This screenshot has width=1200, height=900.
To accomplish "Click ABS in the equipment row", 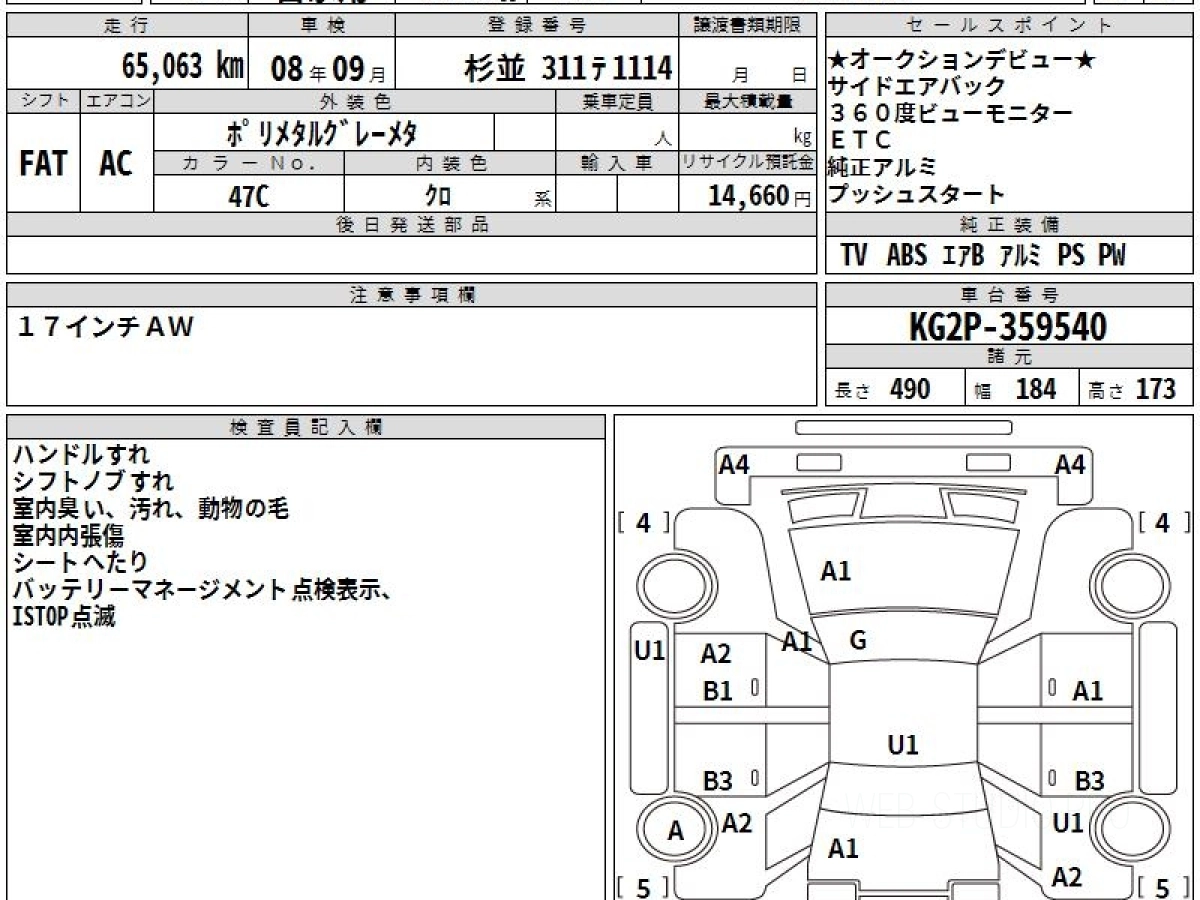I will (907, 256).
